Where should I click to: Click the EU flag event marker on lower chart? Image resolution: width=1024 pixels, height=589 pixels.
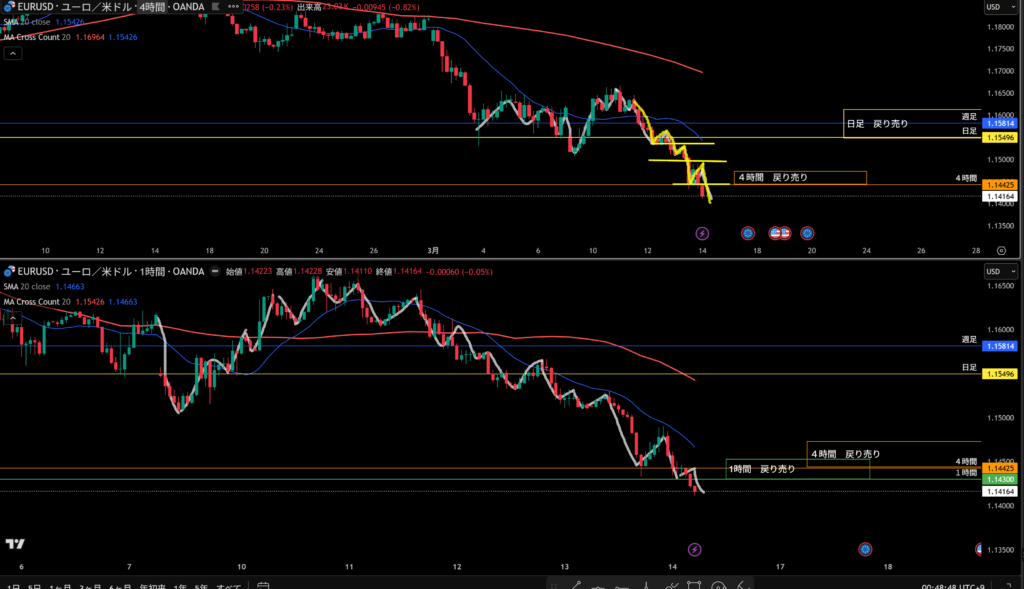click(865, 549)
